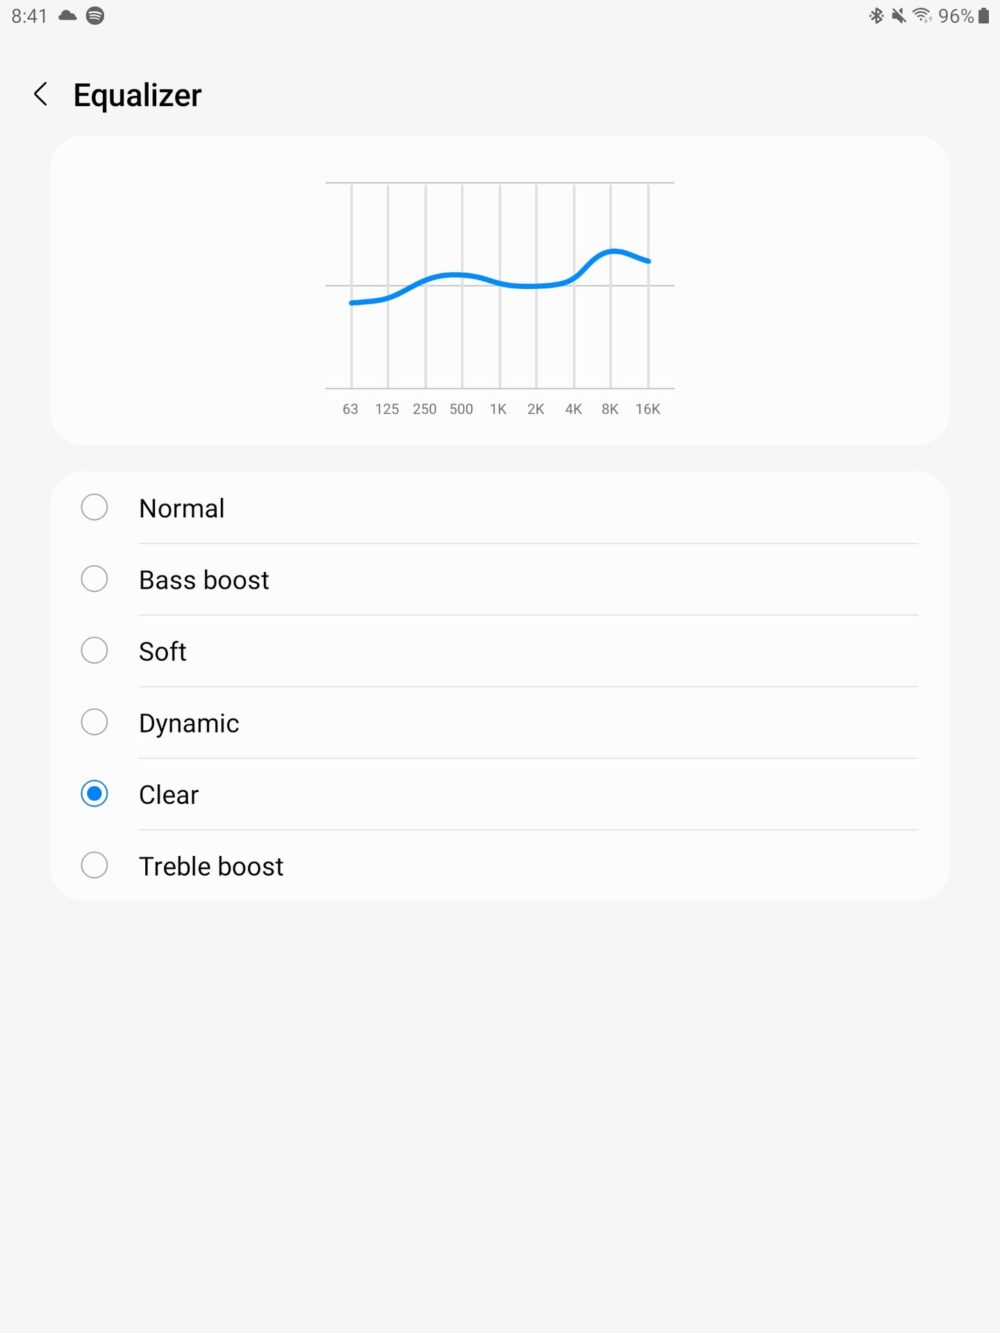This screenshot has height=1333, width=1000.
Task: Tap the Wi-Fi status icon
Action: coord(922,16)
